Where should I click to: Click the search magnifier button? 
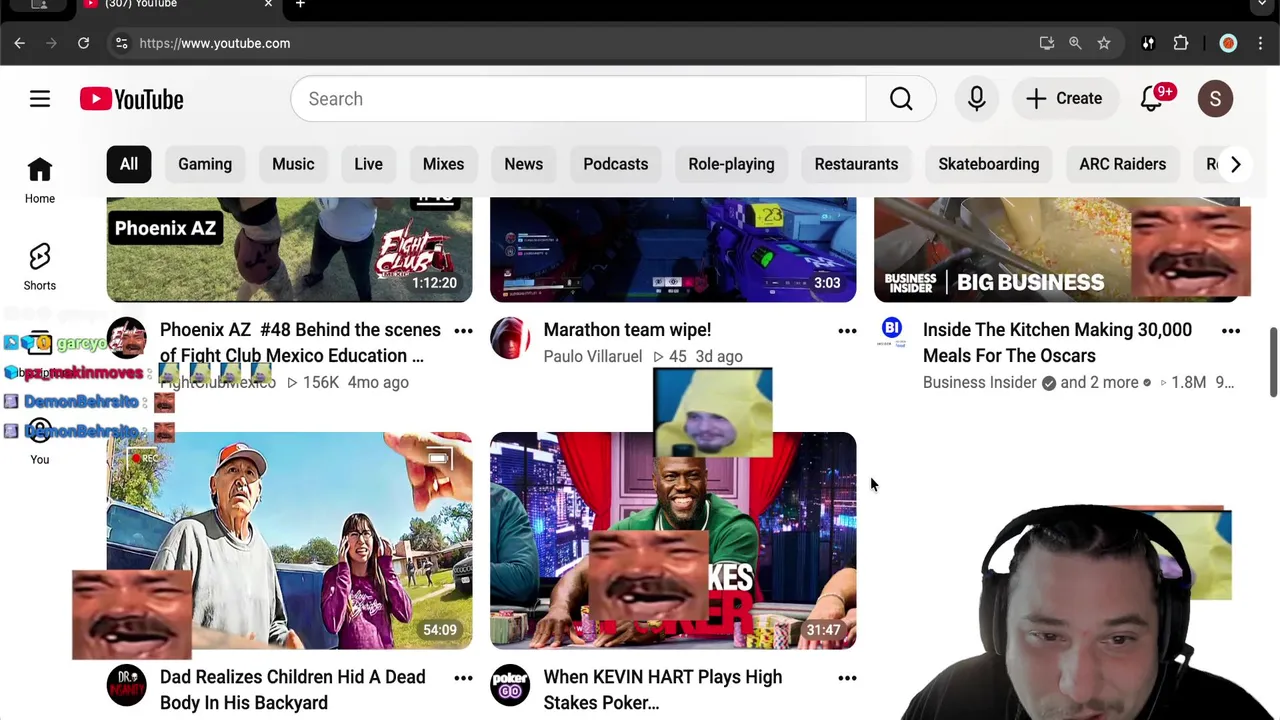[901, 99]
